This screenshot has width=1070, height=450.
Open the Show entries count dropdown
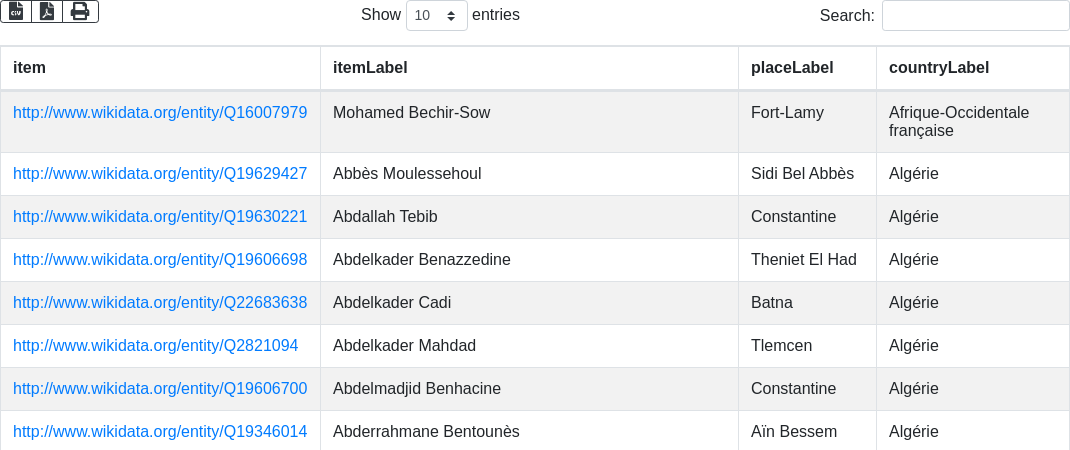point(437,15)
